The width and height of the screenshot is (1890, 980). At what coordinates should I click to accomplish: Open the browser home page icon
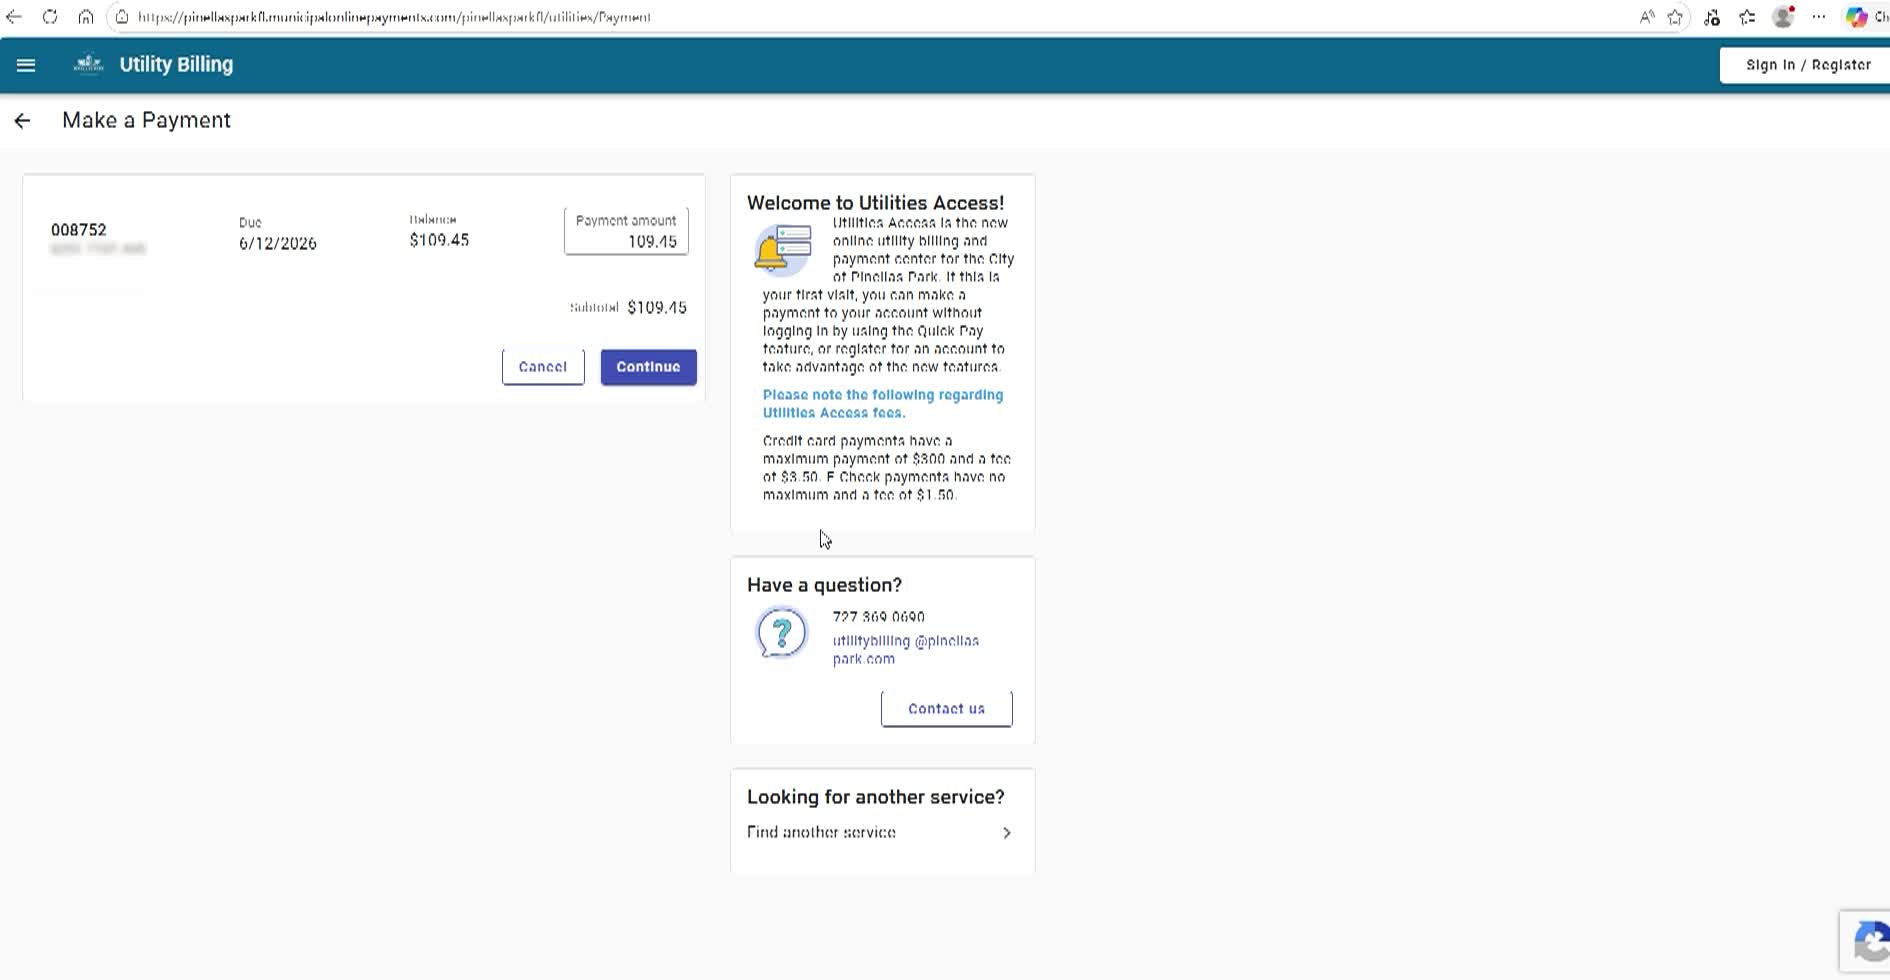point(86,17)
